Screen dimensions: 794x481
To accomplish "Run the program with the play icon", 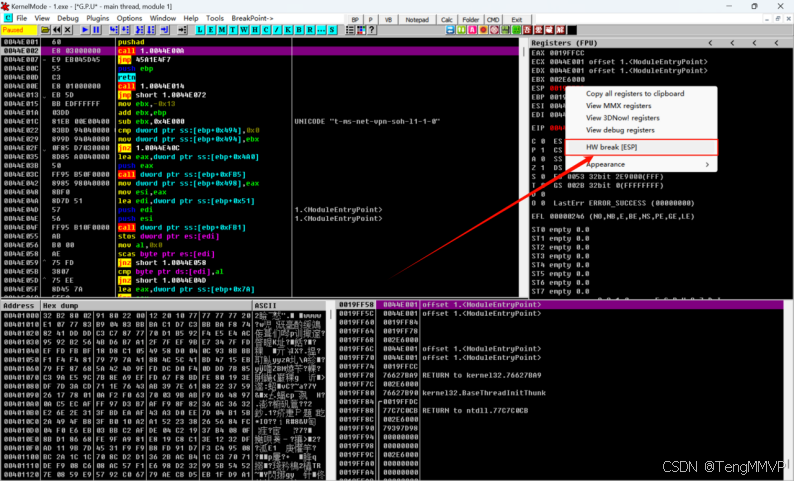I will point(85,30).
